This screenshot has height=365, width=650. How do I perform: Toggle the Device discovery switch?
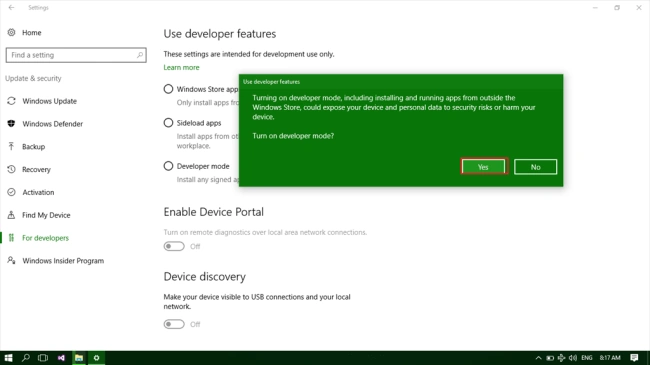point(174,324)
